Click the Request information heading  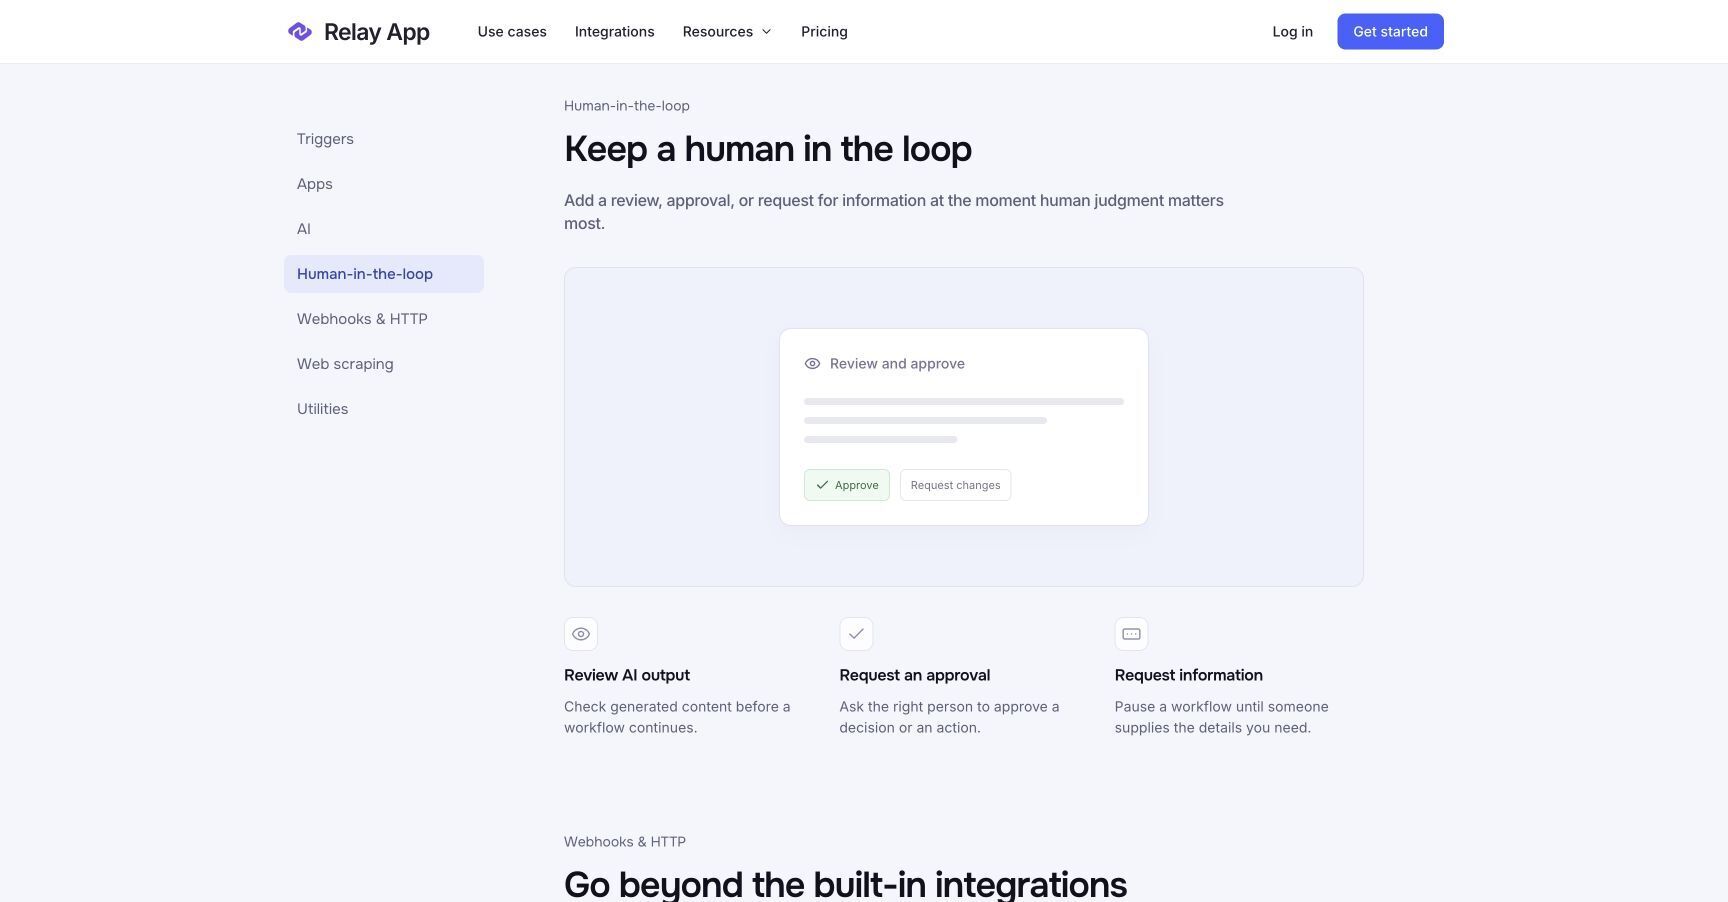(x=1188, y=675)
